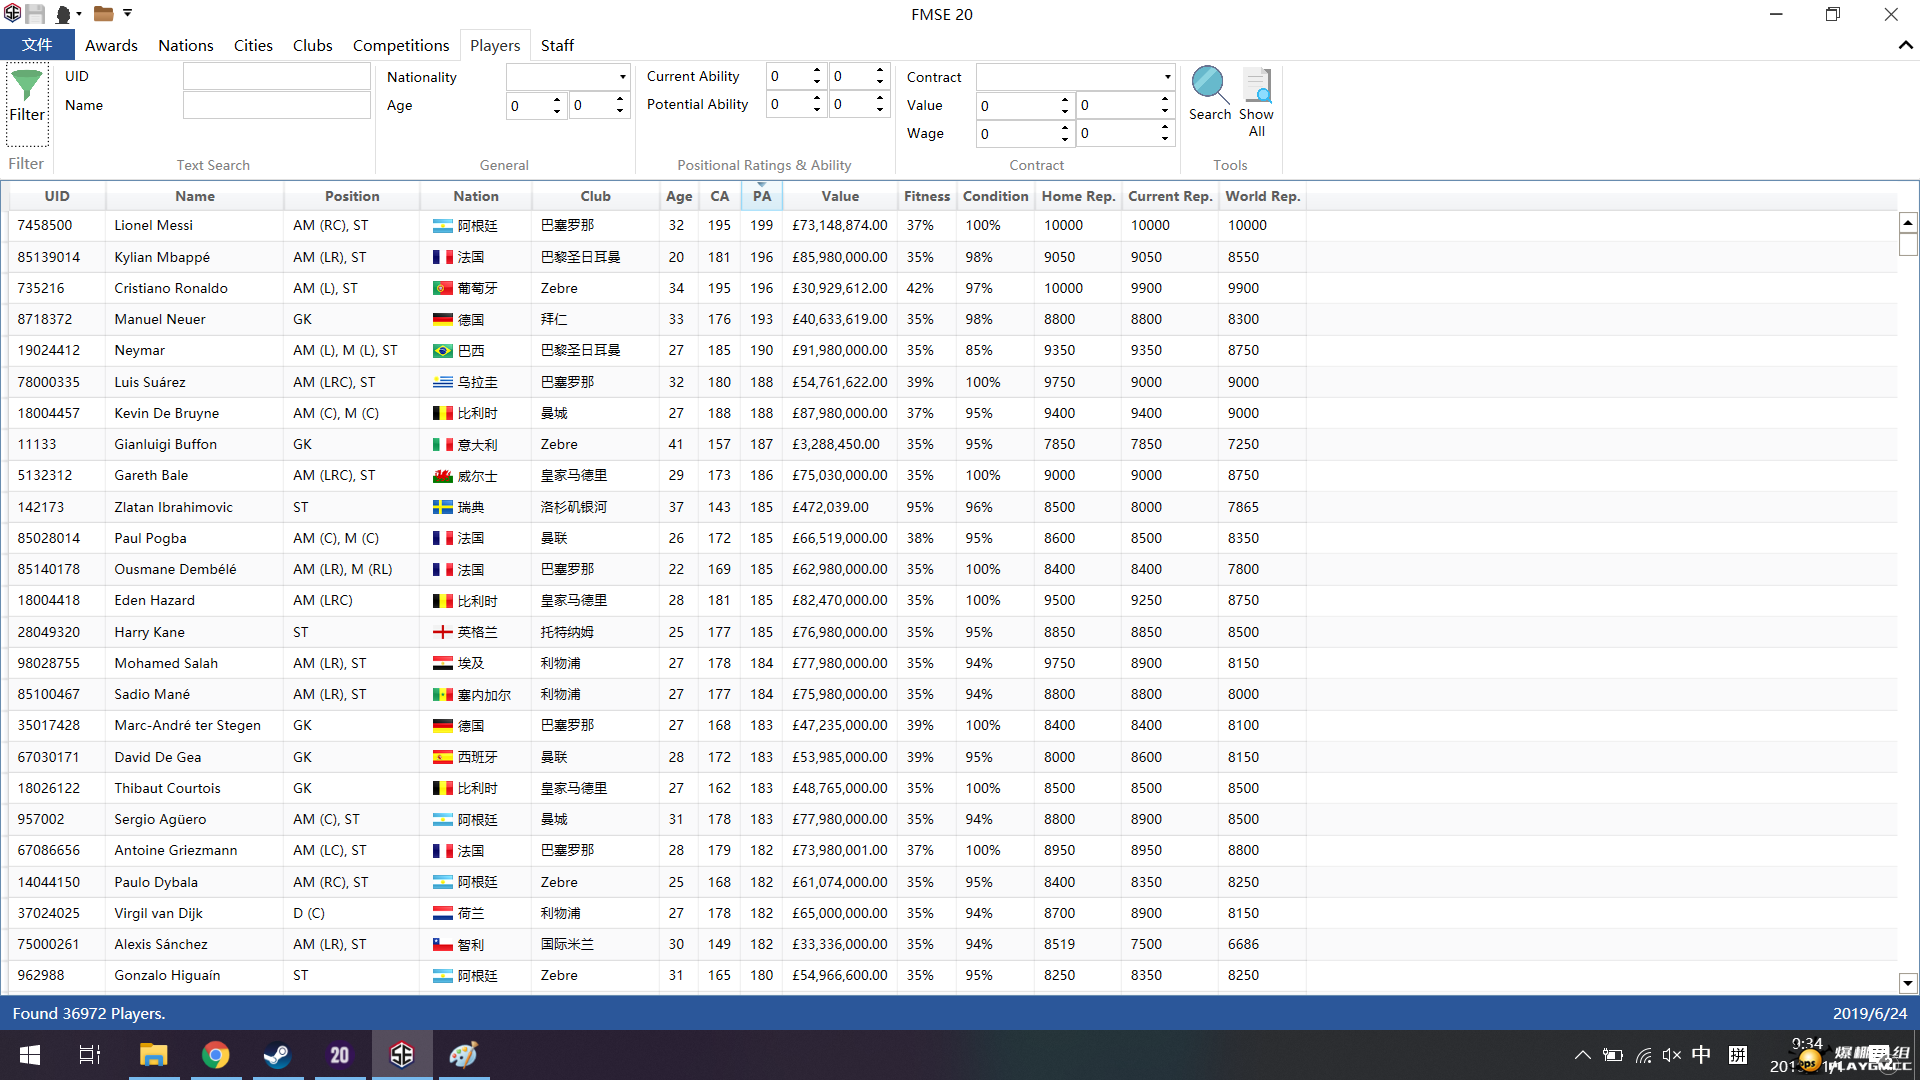This screenshot has width=1920, height=1080.
Task: Open the 文件 file menu
Action: [37, 45]
